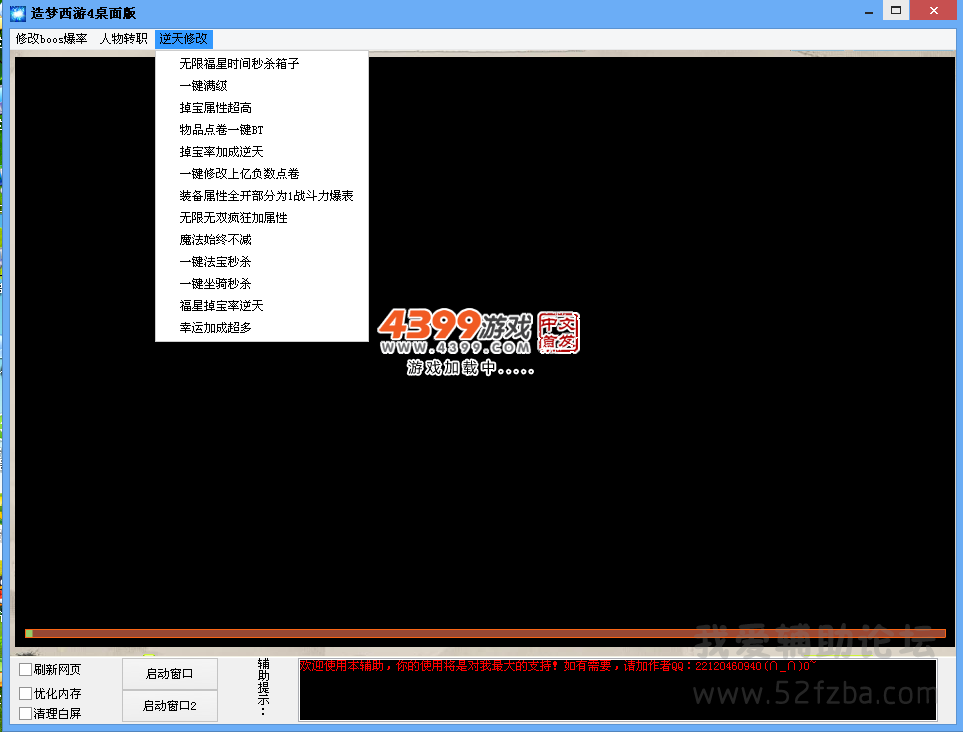Viewport: 963px width, 732px height.
Task: Open the 人物转职 menu
Action: (x=123, y=39)
